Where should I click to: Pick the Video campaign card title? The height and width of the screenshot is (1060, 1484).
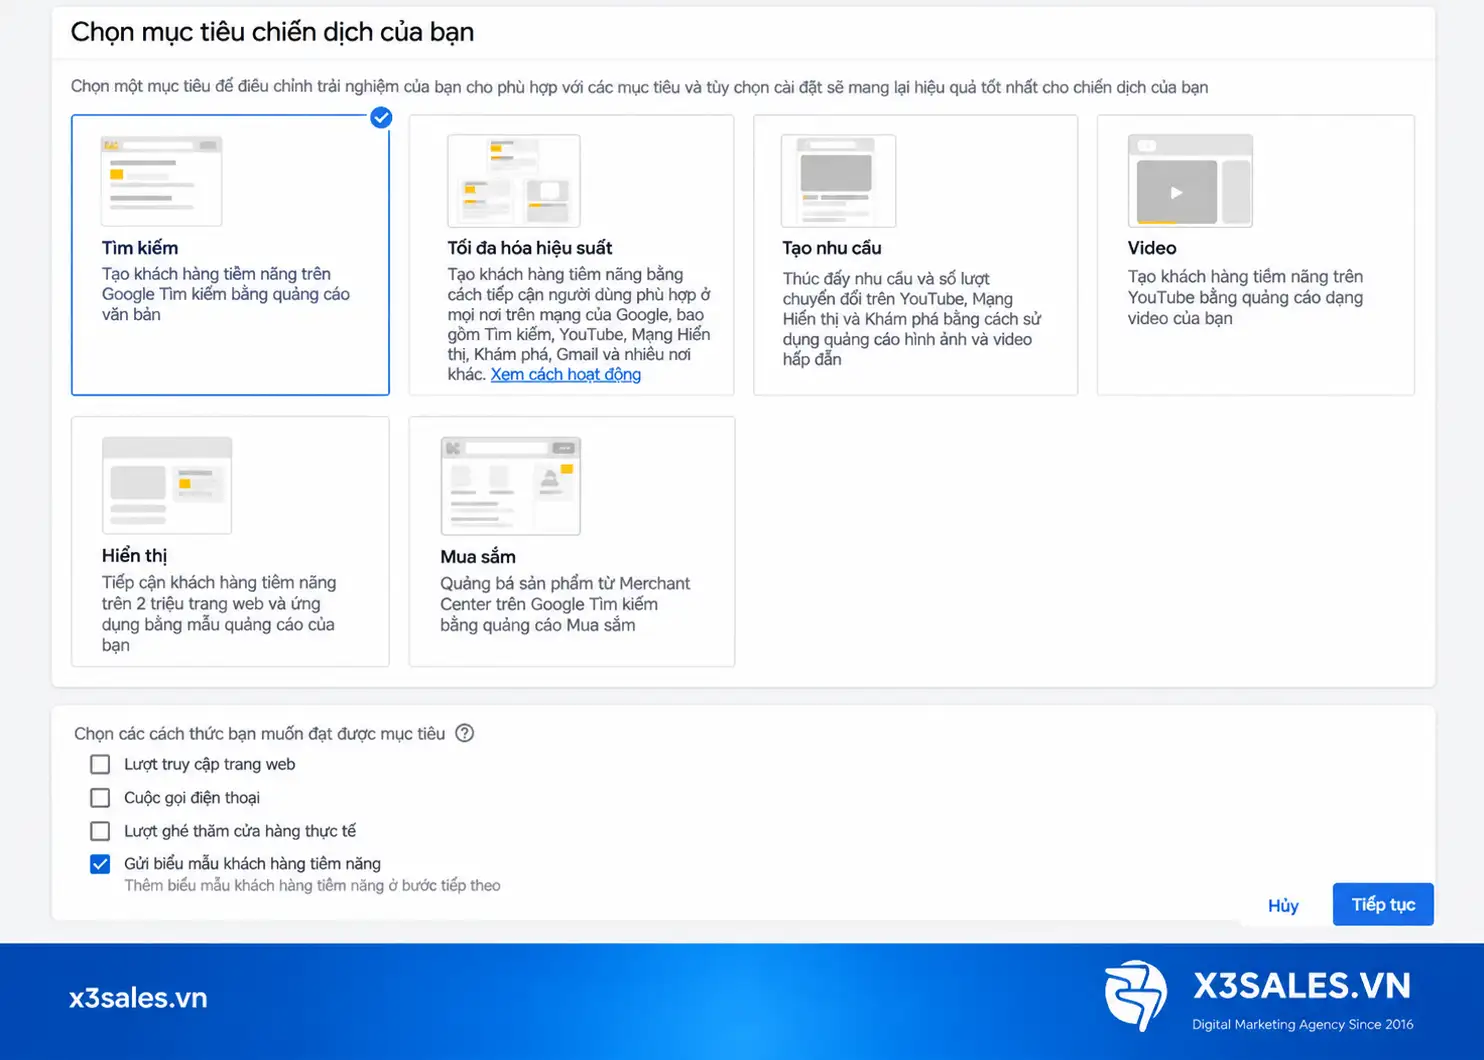tap(1152, 248)
